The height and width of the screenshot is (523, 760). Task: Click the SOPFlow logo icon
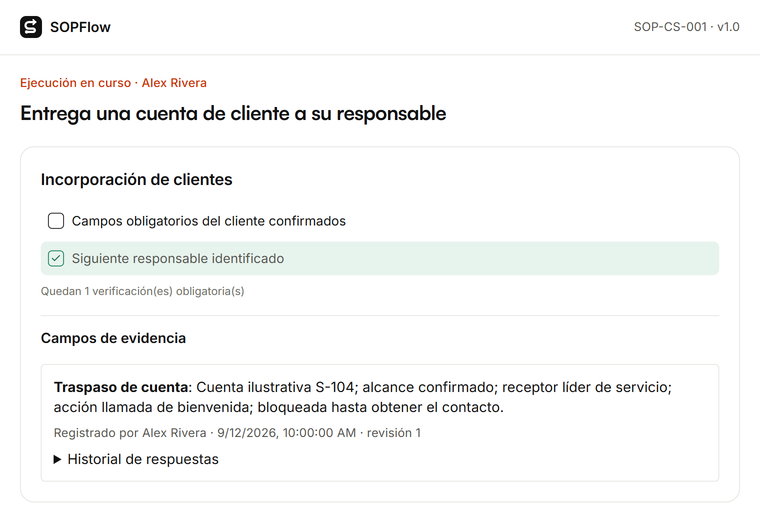click(x=31, y=27)
